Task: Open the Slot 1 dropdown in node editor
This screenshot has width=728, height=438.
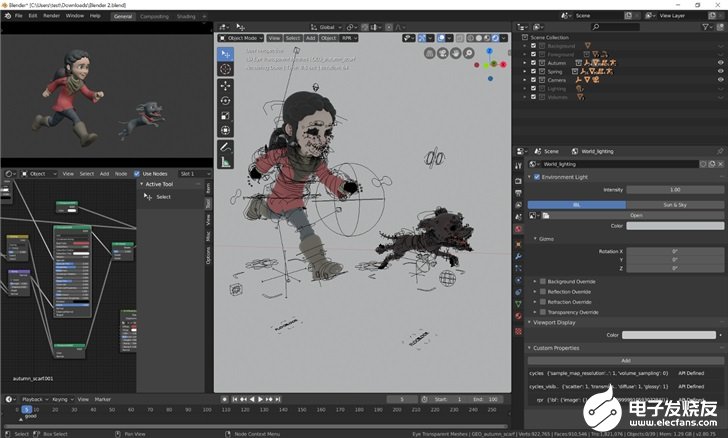Action: (195, 174)
